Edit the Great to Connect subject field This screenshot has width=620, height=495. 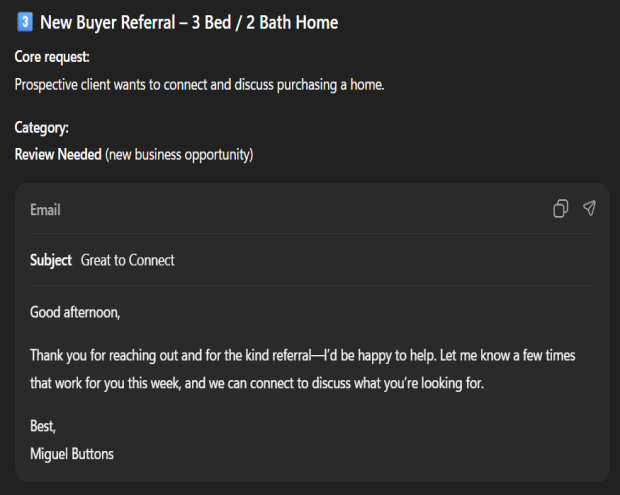(128, 260)
